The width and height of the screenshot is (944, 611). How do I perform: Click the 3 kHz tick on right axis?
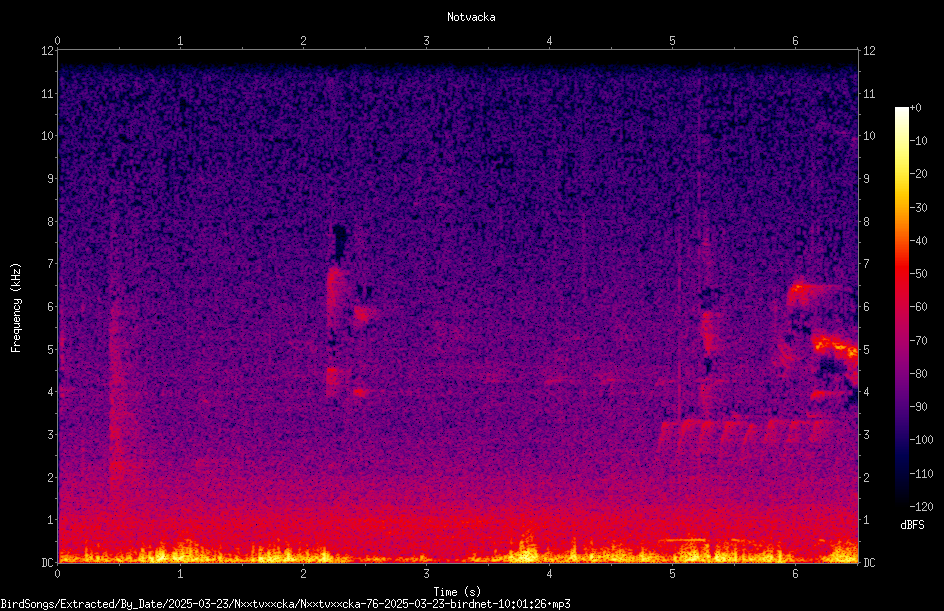pos(866,435)
